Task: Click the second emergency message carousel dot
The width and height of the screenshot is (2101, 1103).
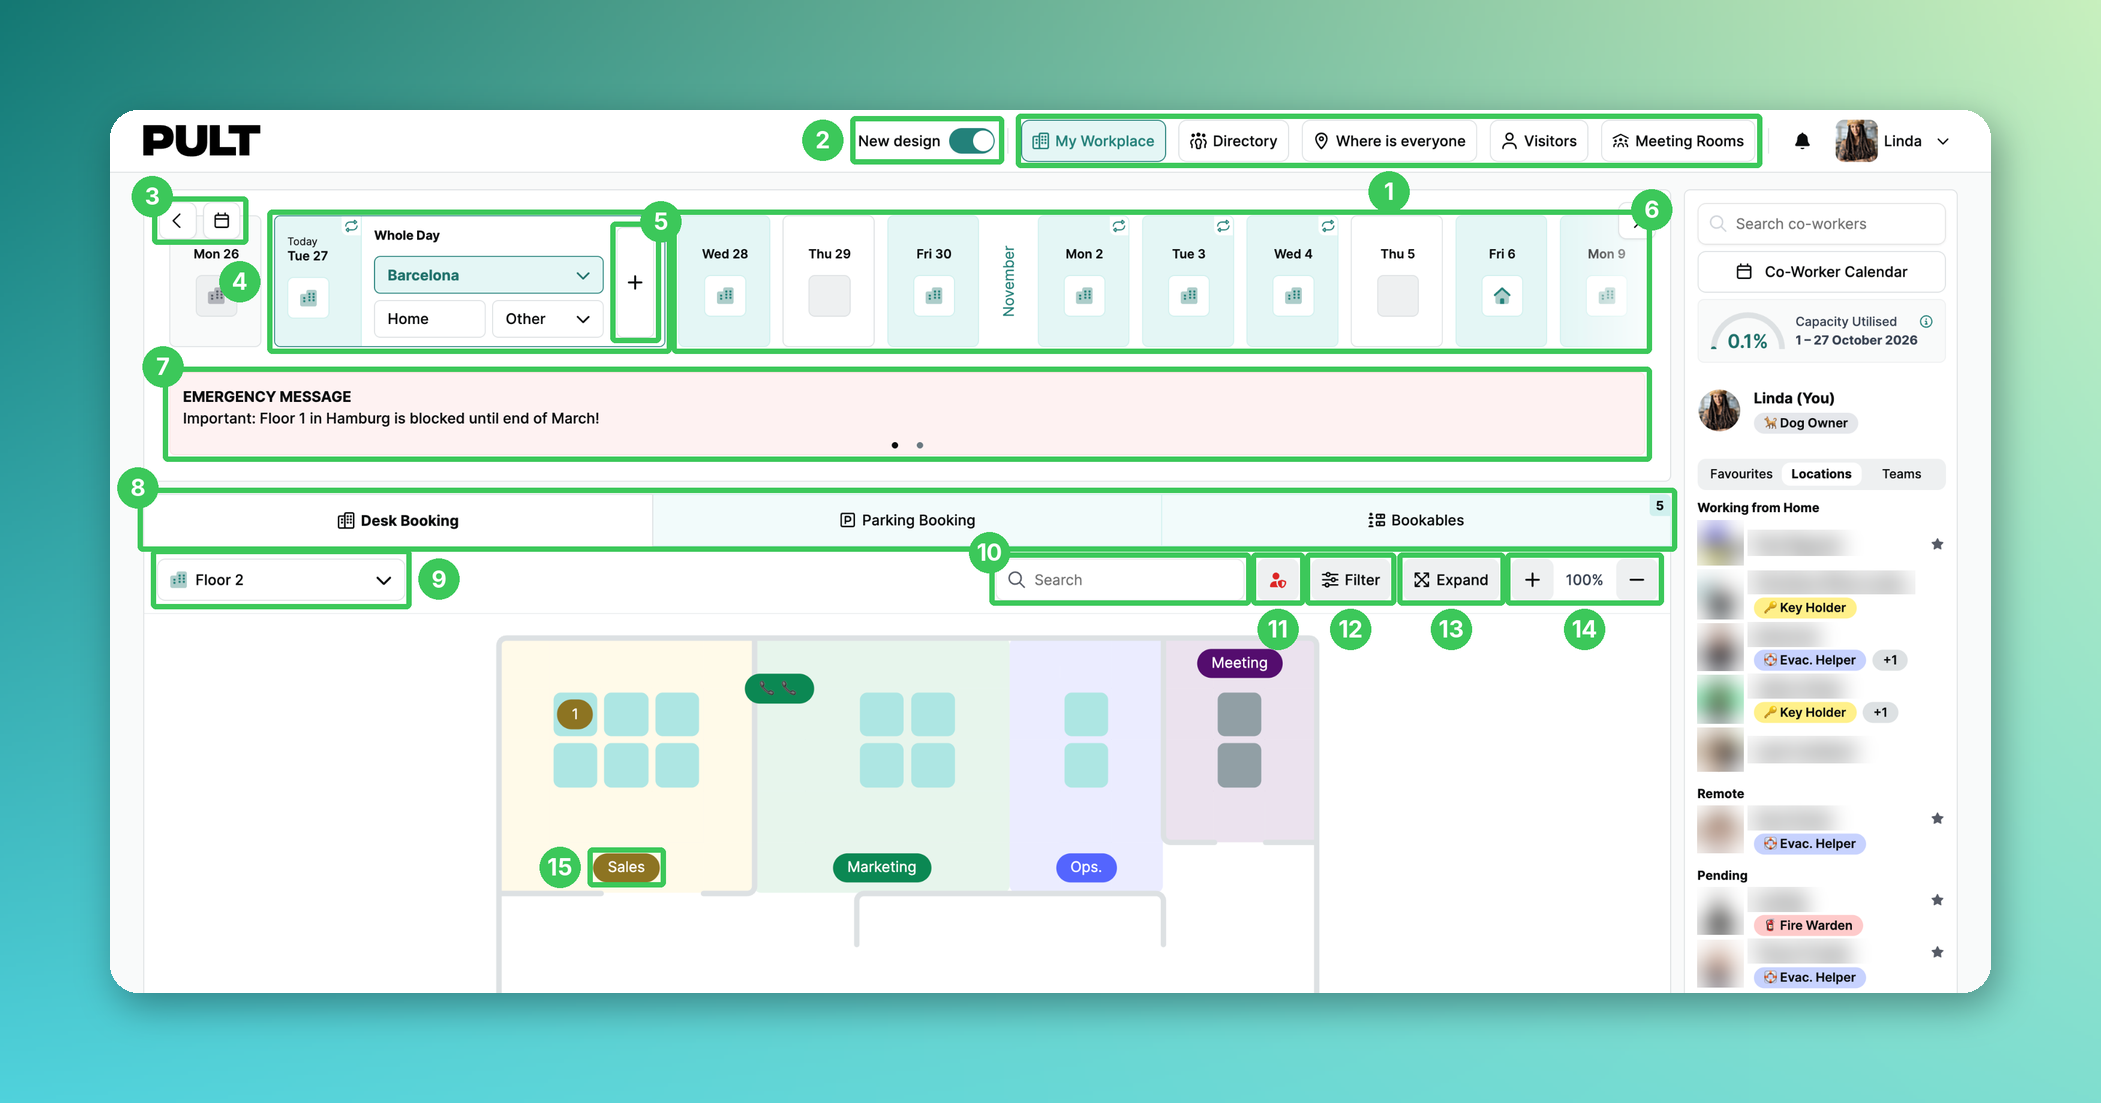Action: (x=920, y=445)
